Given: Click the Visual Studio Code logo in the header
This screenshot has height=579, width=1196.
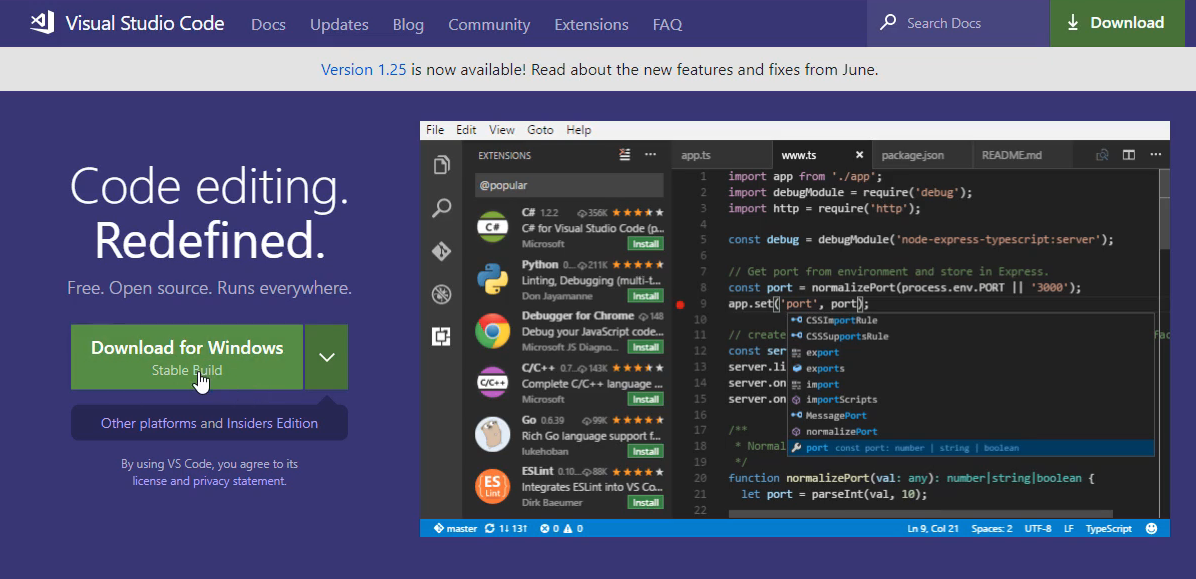Looking at the screenshot, I should [42, 23].
